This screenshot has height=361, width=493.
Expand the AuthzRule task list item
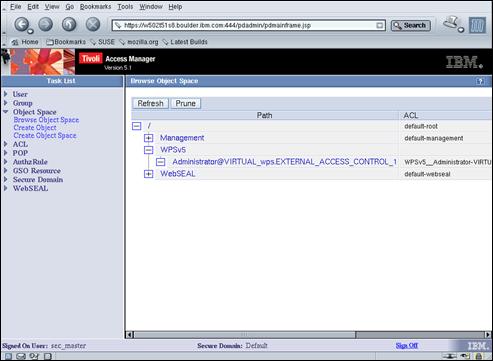tap(6, 162)
